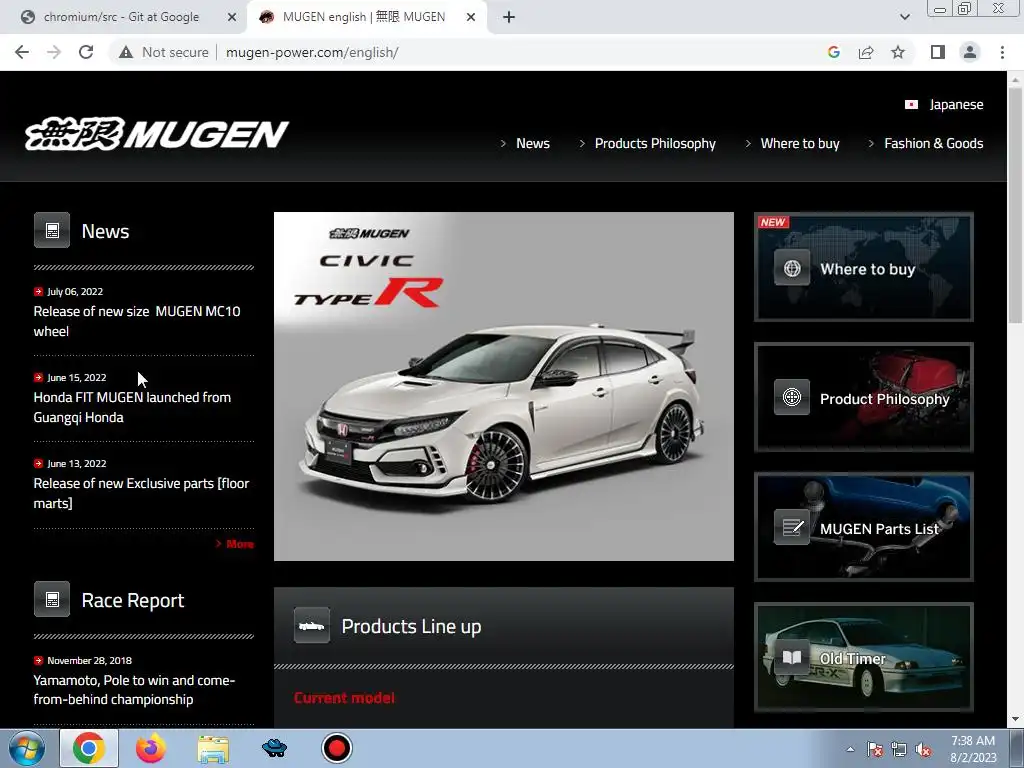The height and width of the screenshot is (768, 1024).
Task: Open the Where to buy tile
Action: (x=864, y=266)
